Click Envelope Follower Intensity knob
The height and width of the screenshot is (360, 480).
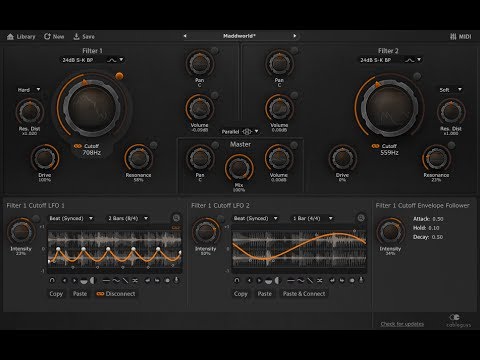click(390, 232)
